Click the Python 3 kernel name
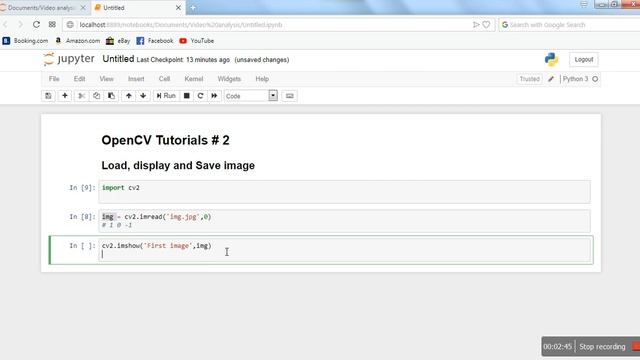The height and width of the screenshot is (360, 640). 575,79
